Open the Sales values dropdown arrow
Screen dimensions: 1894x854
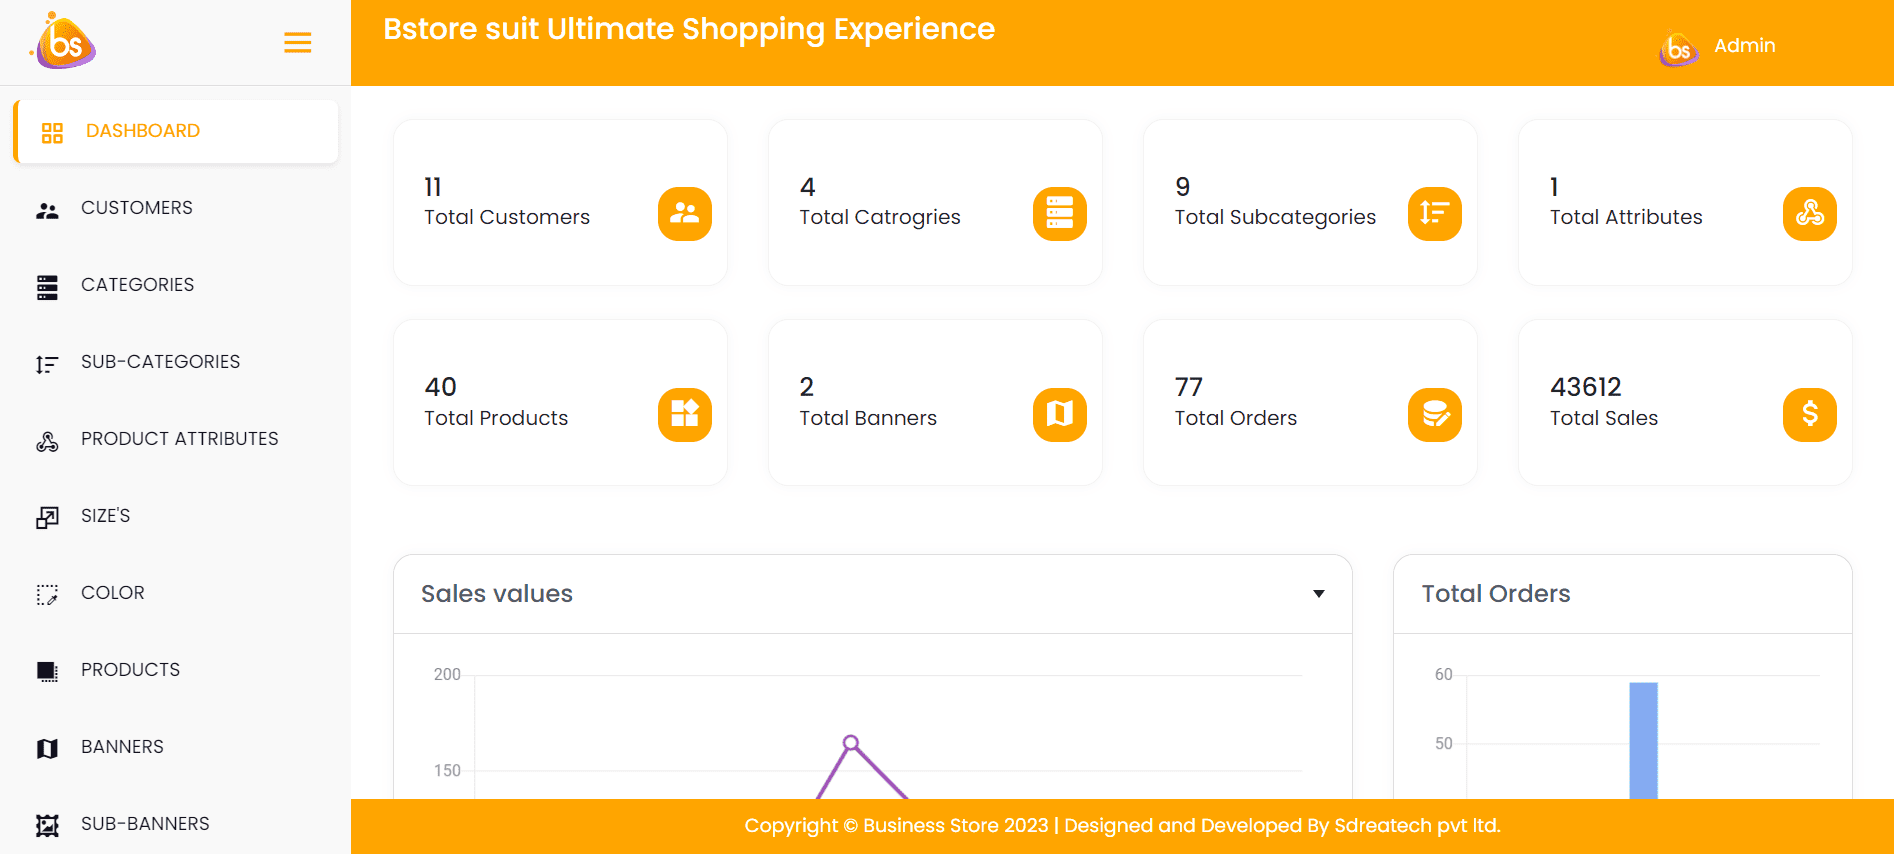pyautogui.click(x=1319, y=594)
